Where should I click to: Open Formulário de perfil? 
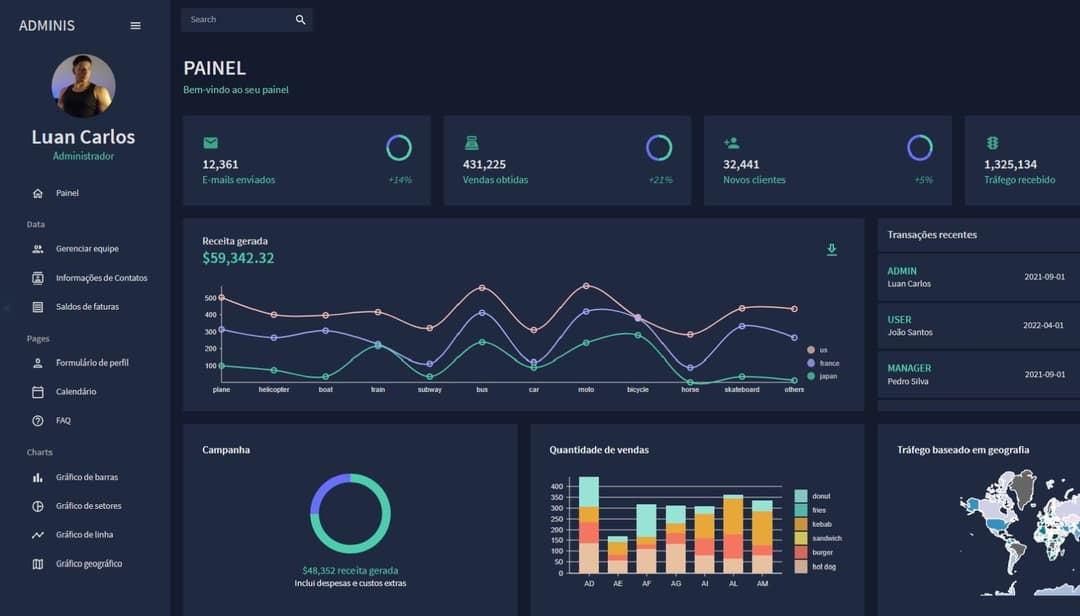tap(92, 363)
